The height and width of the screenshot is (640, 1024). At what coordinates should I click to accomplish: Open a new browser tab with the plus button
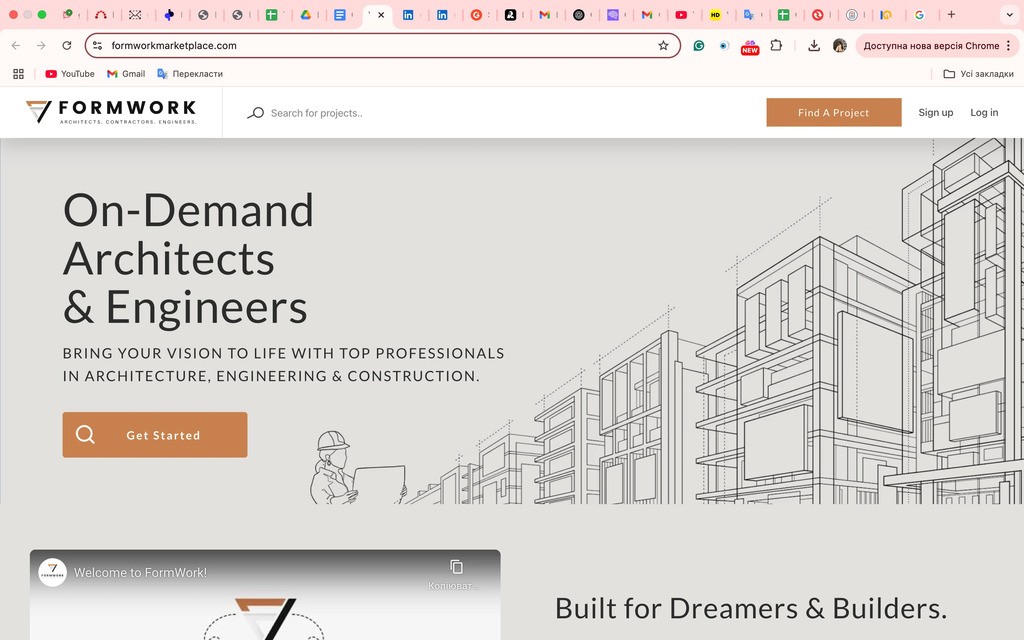(951, 15)
